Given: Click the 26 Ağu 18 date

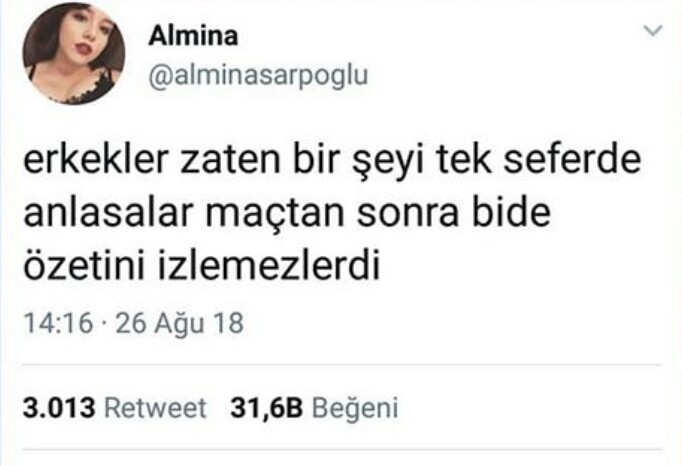Looking at the screenshot, I should point(180,324).
